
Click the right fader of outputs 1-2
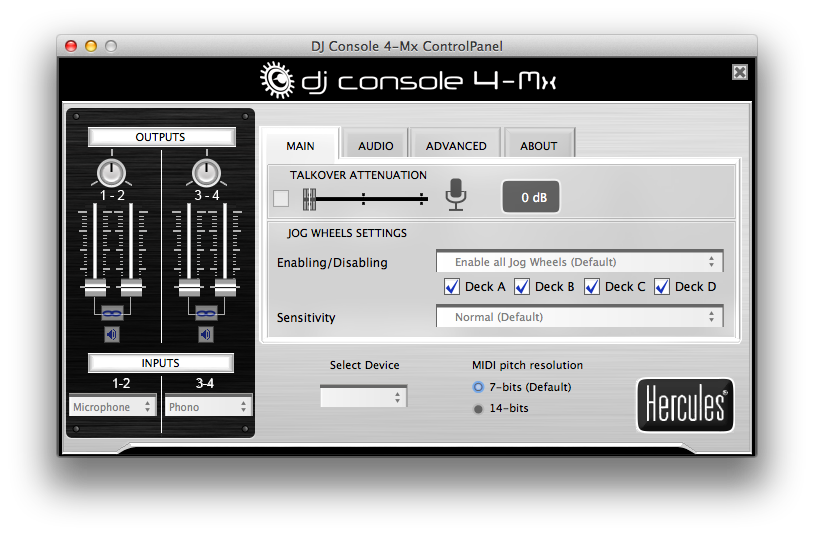(131, 287)
